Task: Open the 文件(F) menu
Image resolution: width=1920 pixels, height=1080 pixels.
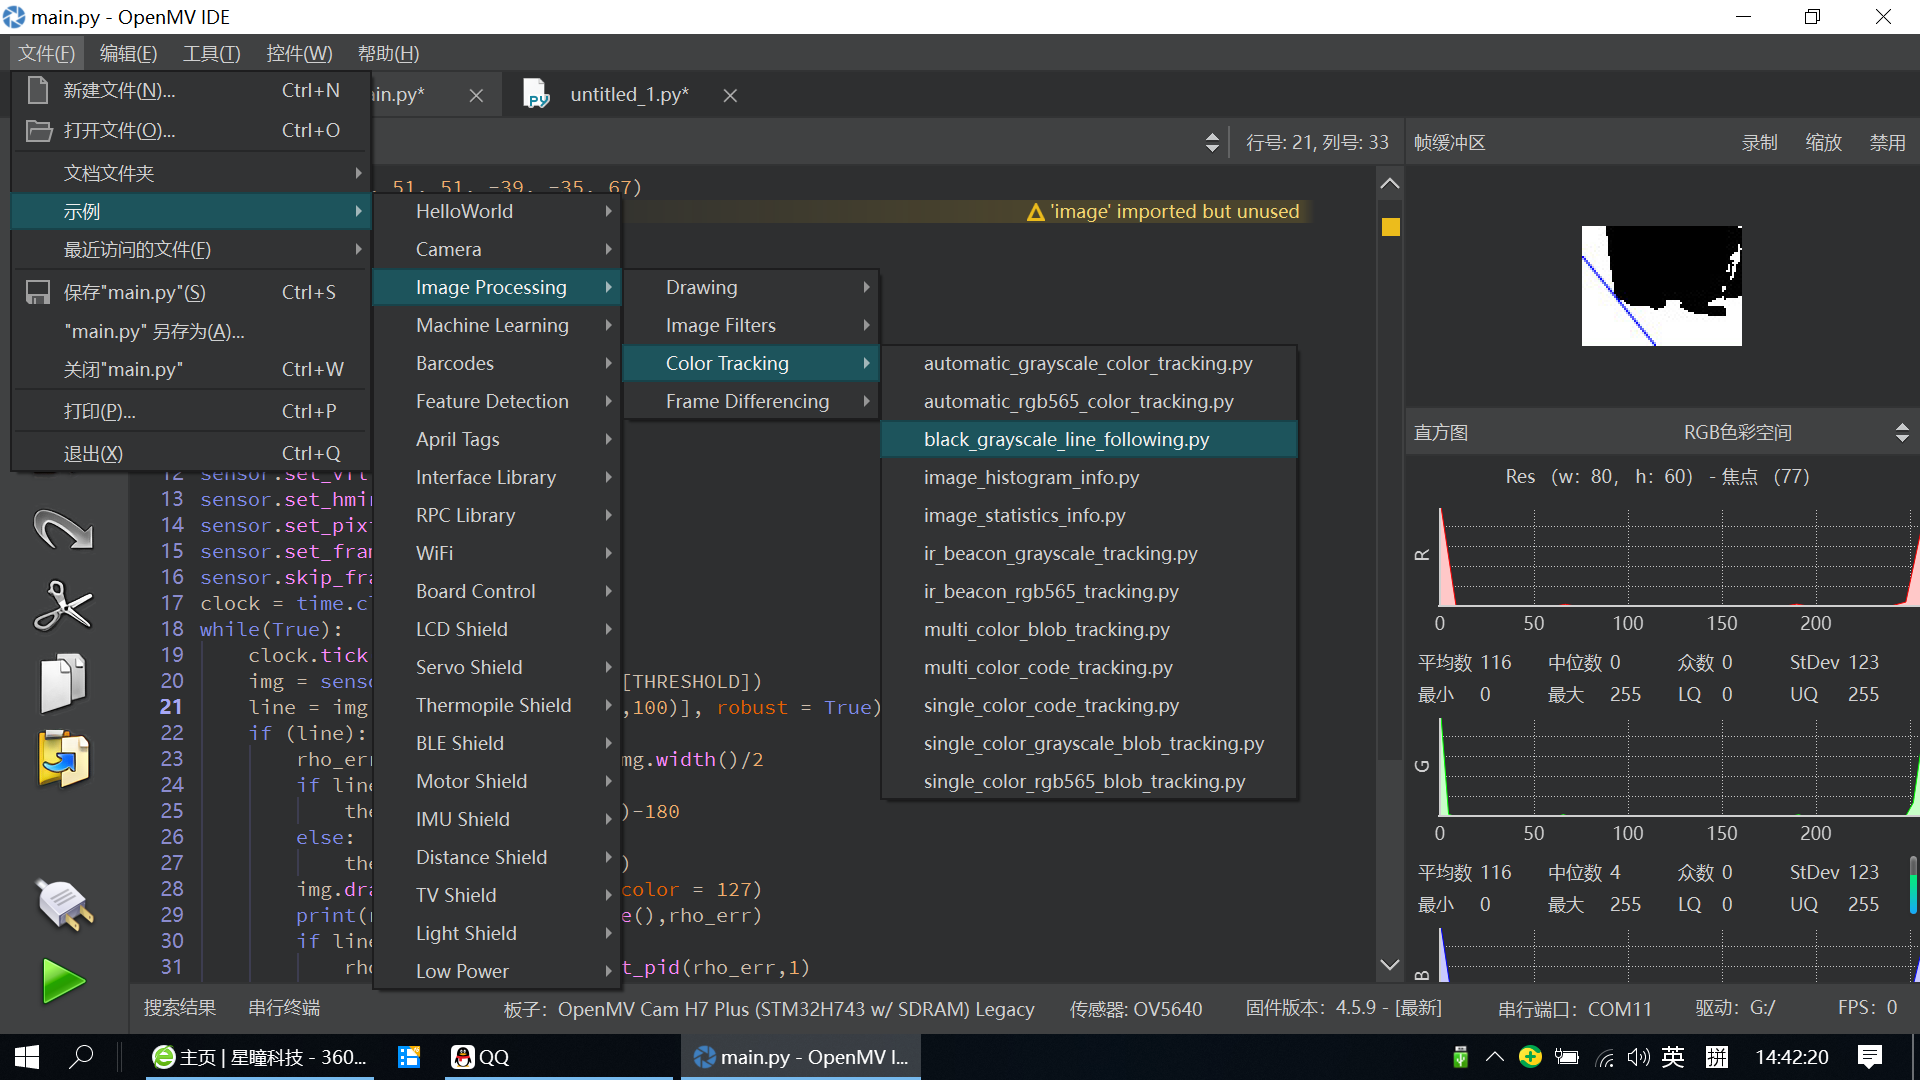Action: point(46,53)
